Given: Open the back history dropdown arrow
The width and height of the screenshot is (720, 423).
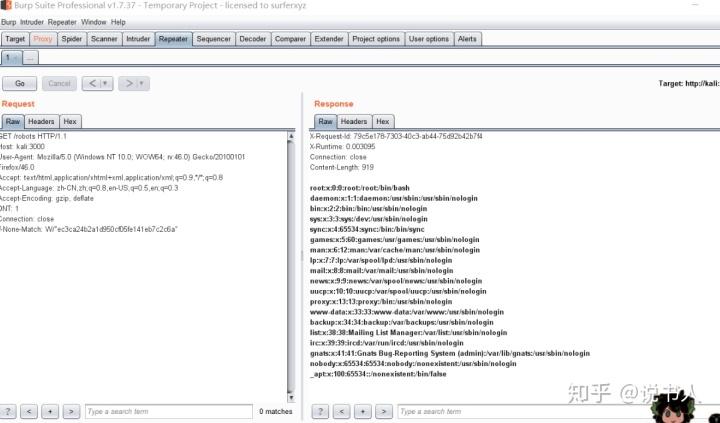Looking at the screenshot, I should [x=106, y=84].
